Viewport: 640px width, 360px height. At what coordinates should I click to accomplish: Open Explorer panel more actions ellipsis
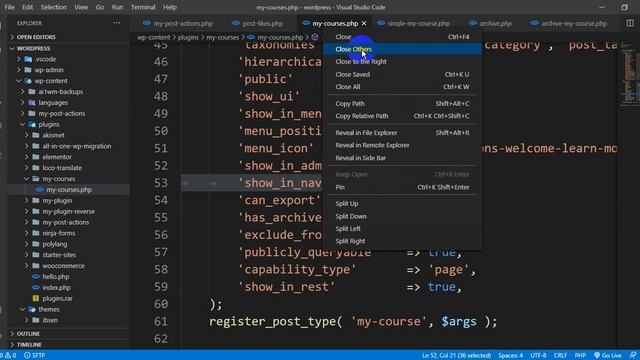click(117, 23)
